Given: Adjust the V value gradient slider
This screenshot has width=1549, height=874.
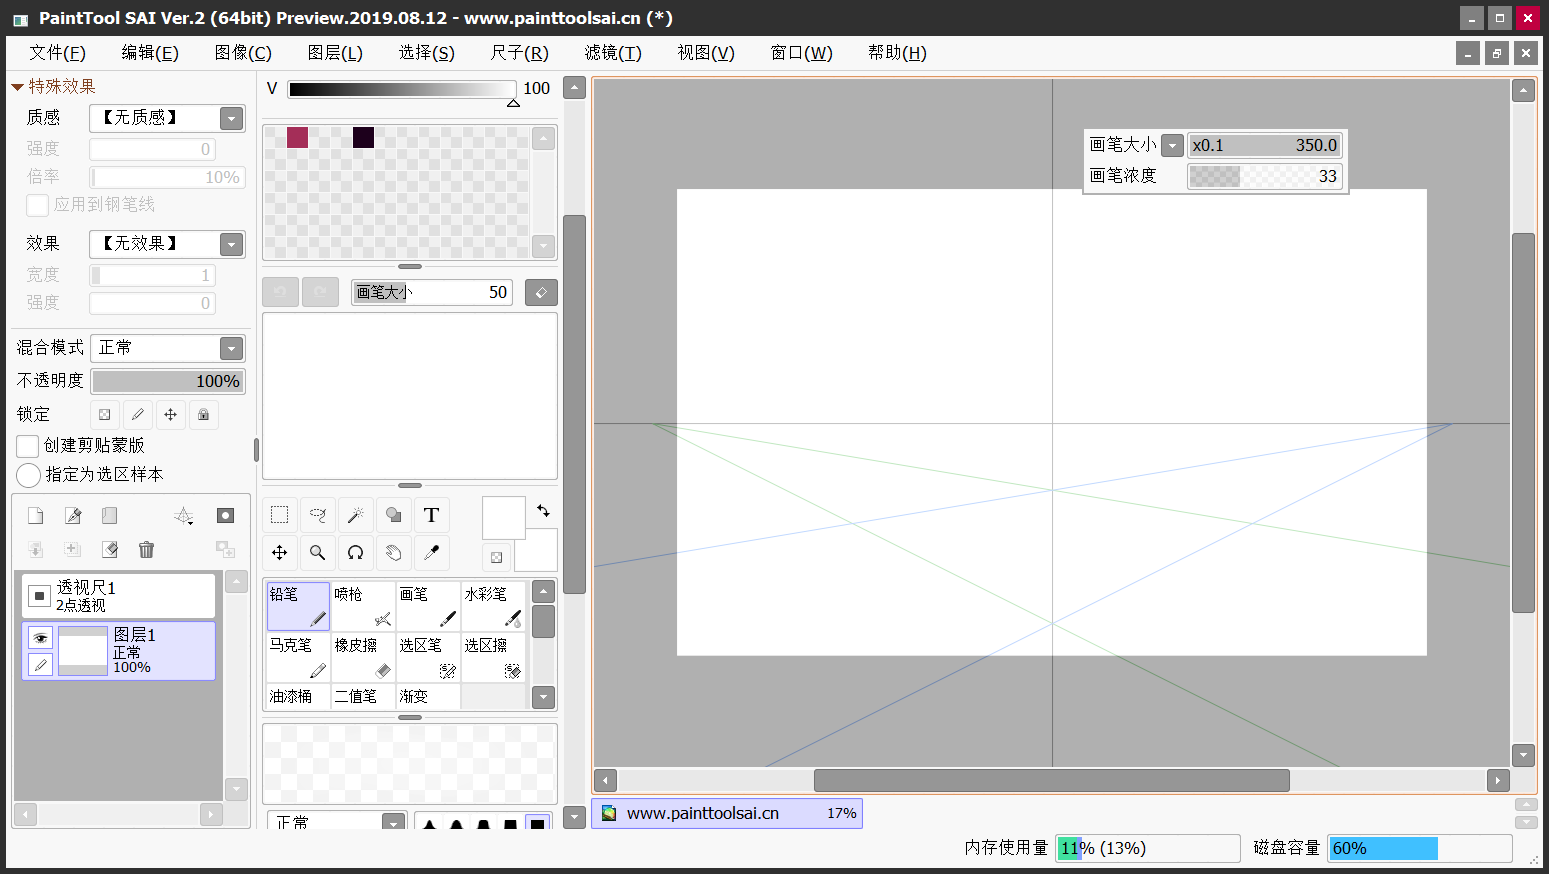Looking at the screenshot, I should (402, 89).
